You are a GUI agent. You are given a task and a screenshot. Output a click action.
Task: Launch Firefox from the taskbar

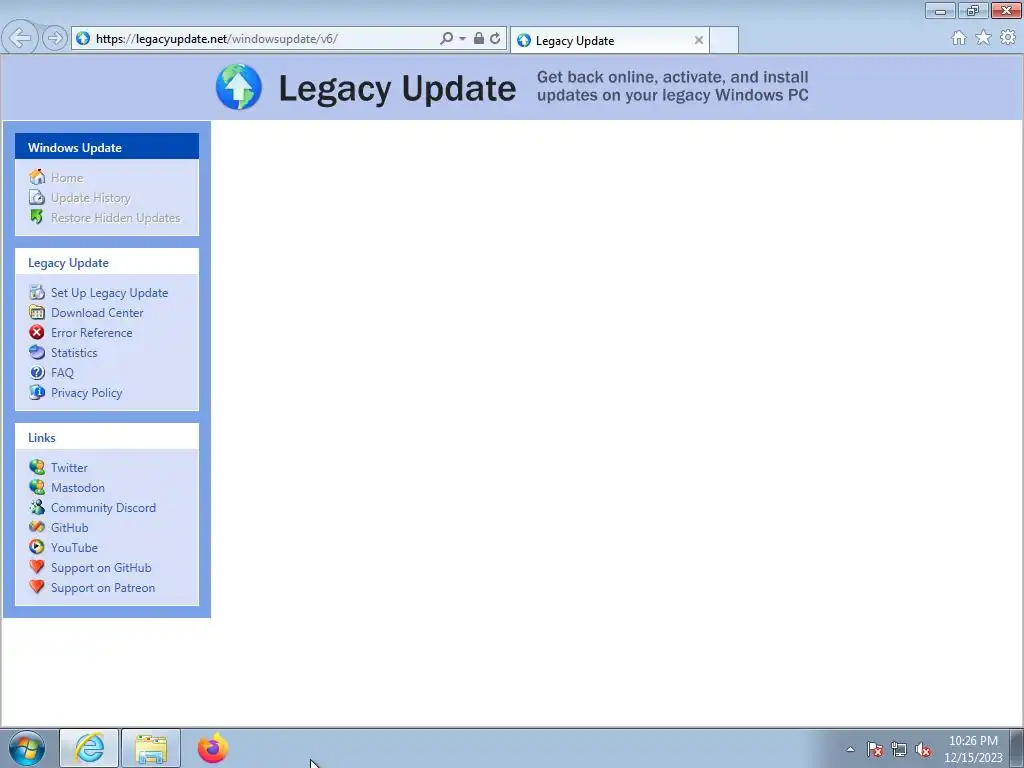(x=213, y=748)
